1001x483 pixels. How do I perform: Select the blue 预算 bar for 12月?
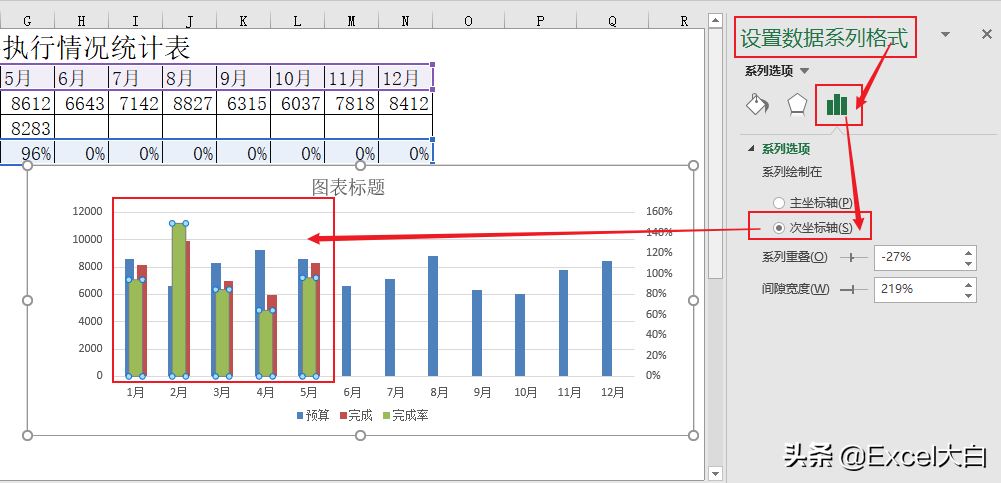click(x=606, y=318)
